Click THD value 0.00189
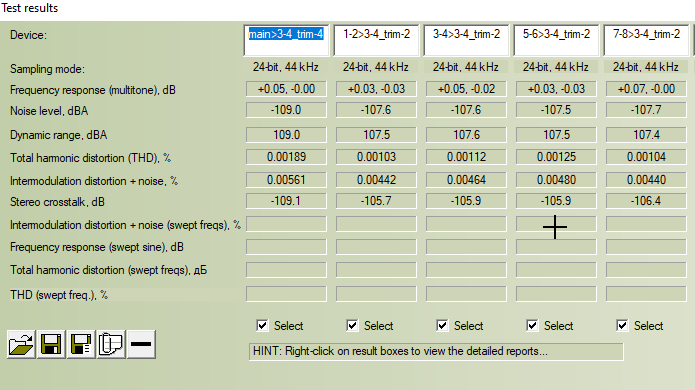The width and height of the screenshot is (695, 390). coord(286,157)
